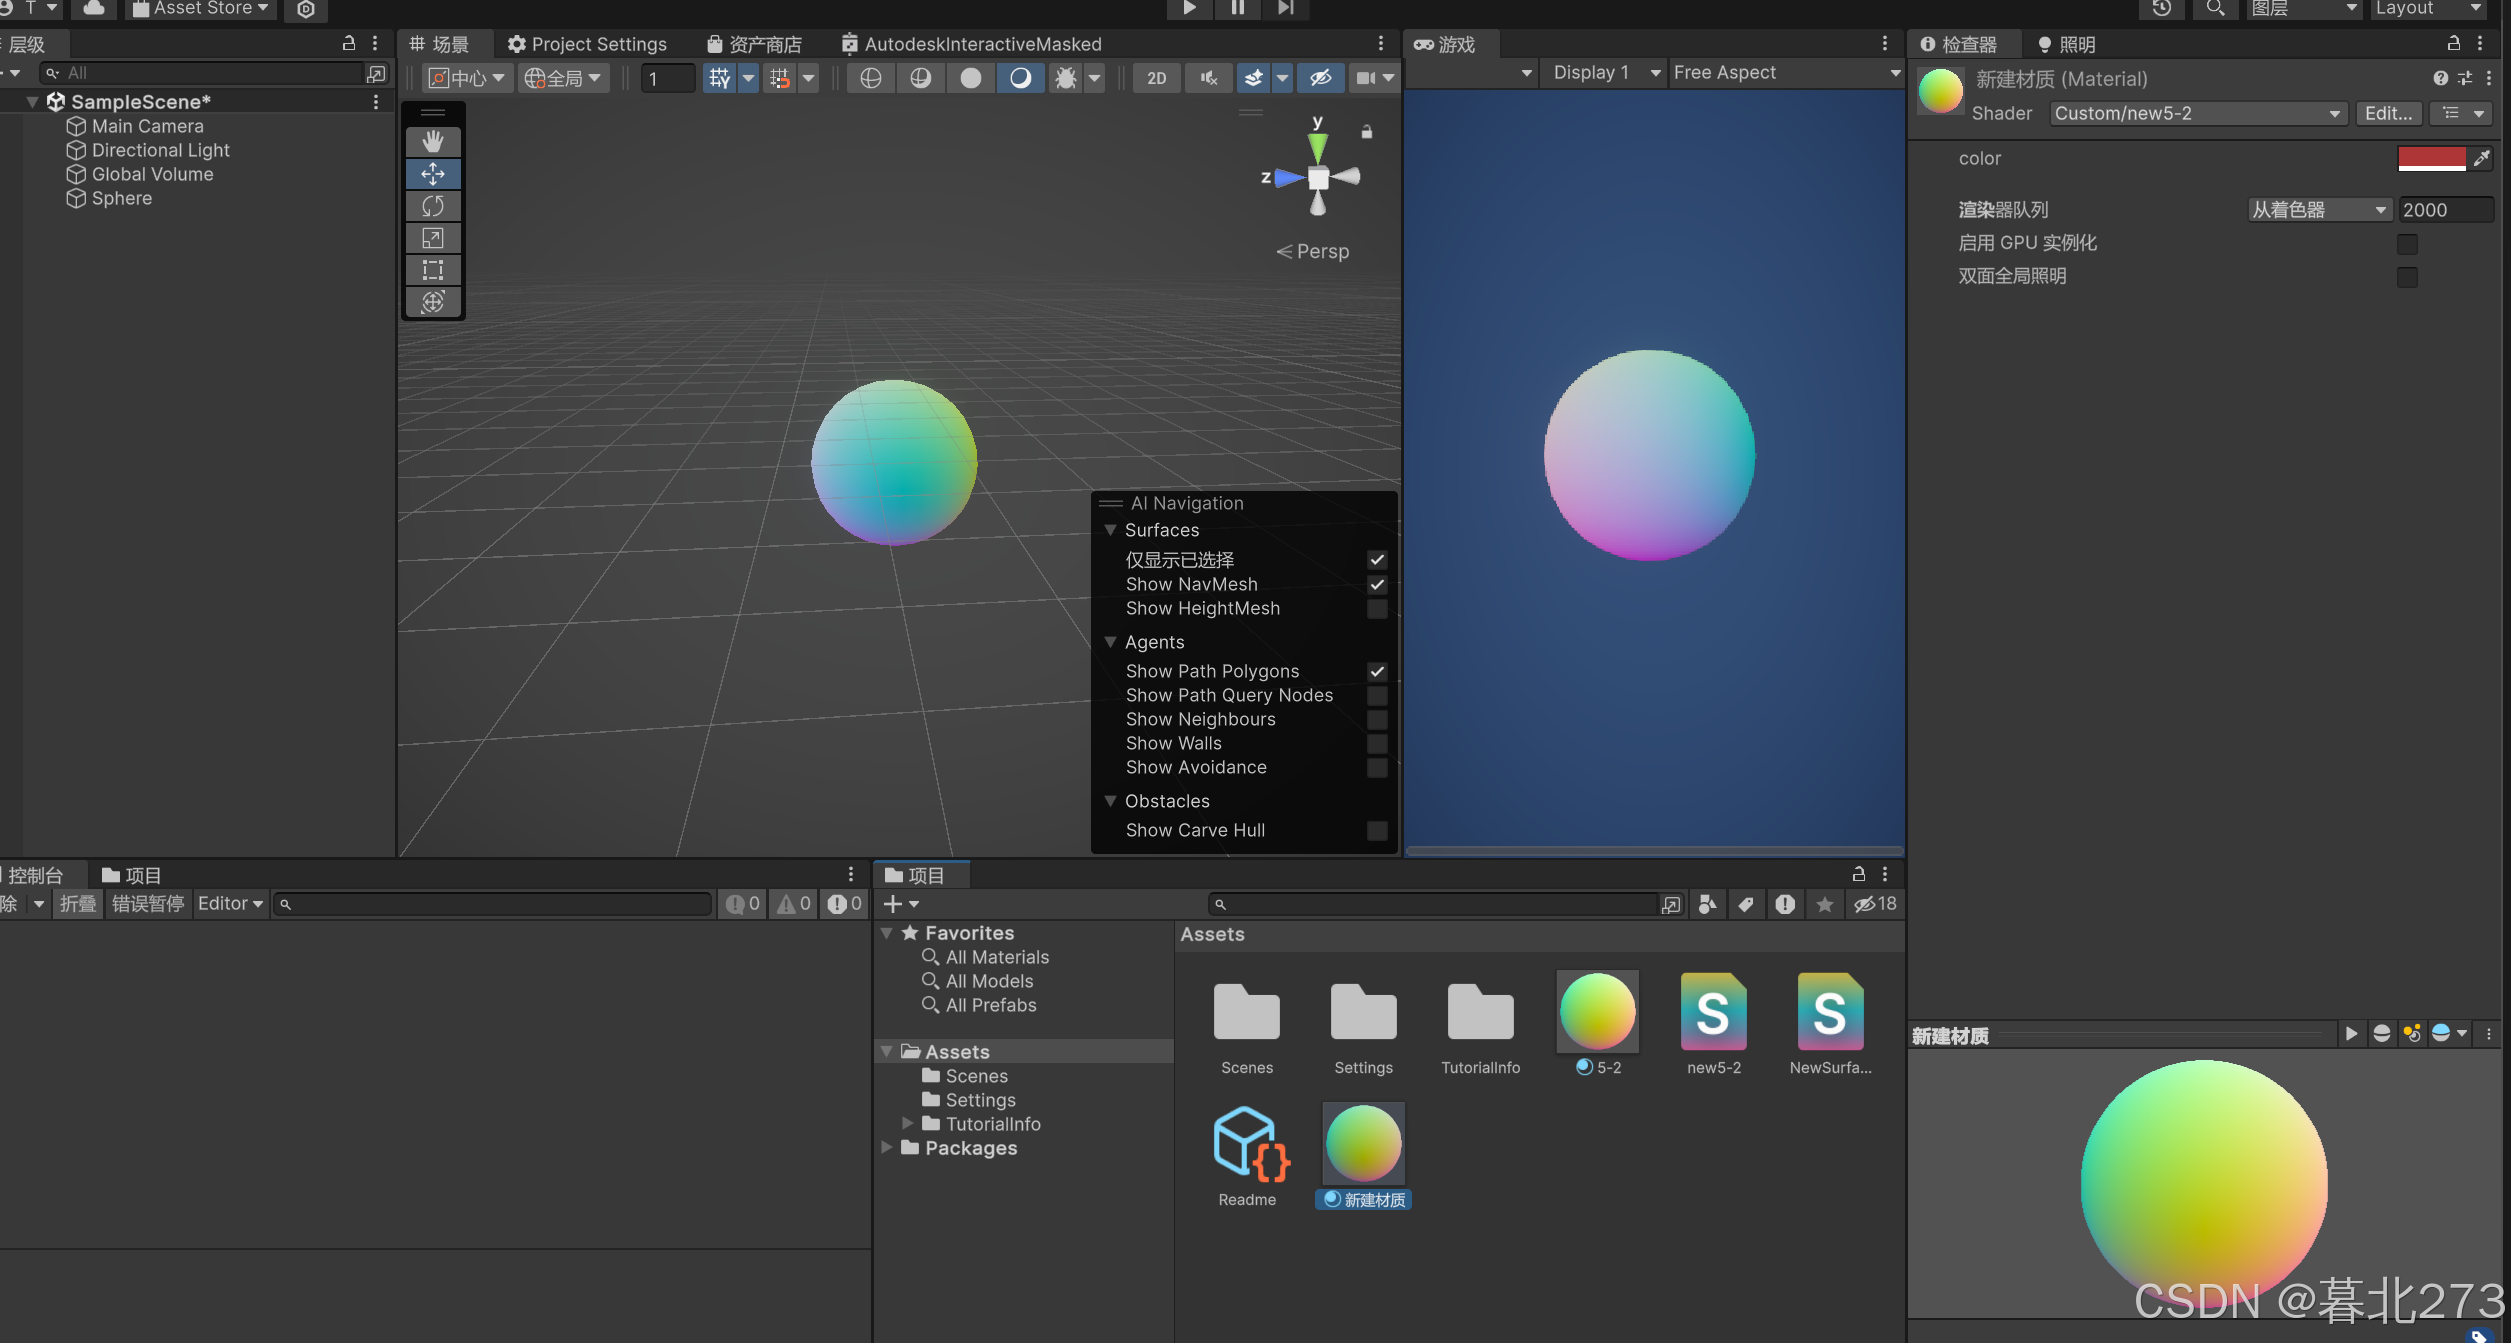Click the red color swatch
The width and height of the screenshot is (2511, 1343).
tap(2431, 158)
